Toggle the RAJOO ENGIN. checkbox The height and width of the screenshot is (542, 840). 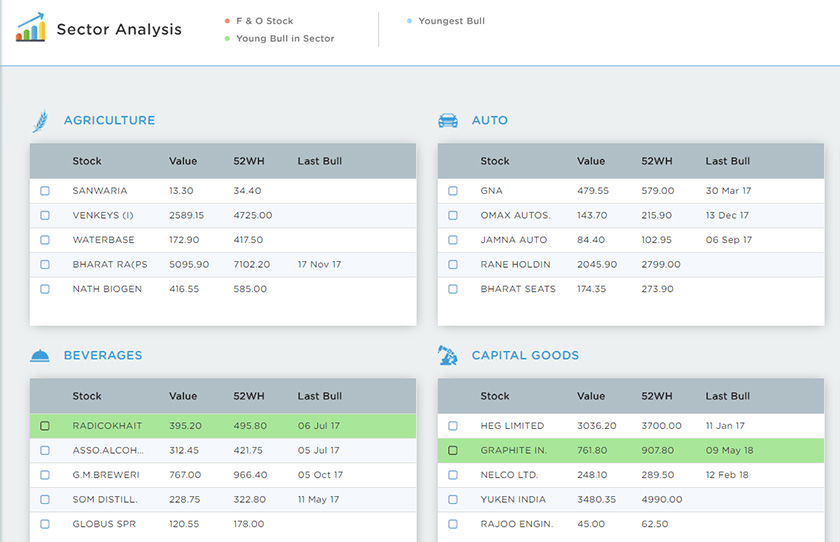tap(453, 524)
